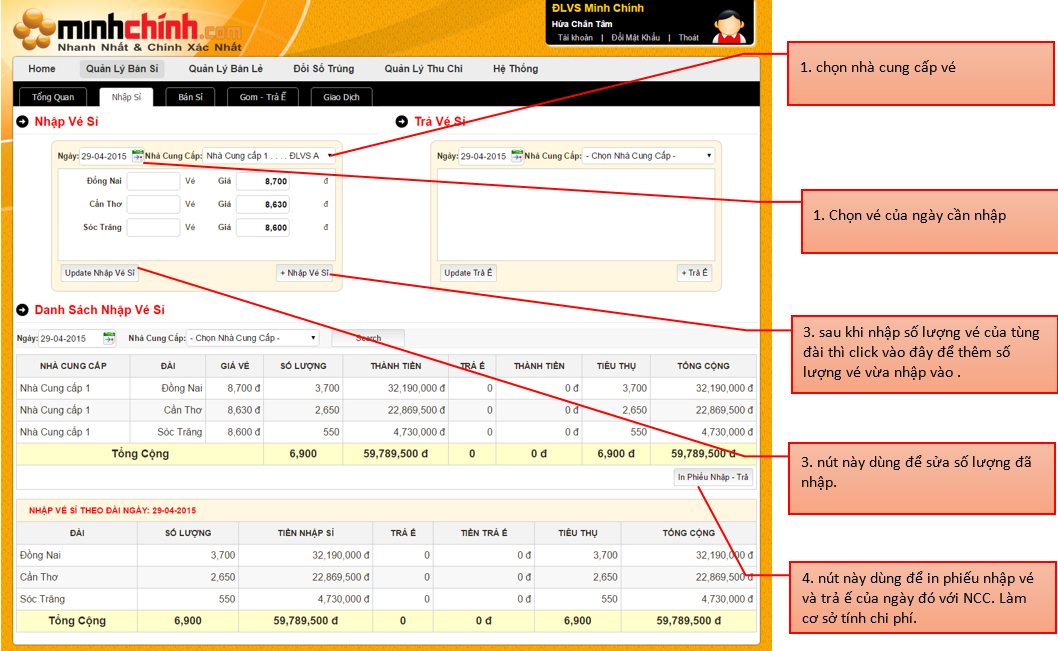The width and height of the screenshot is (1058, 651).
Task: Open the Quản Lý Bán Lẻ menu
Action: point(226,69)
